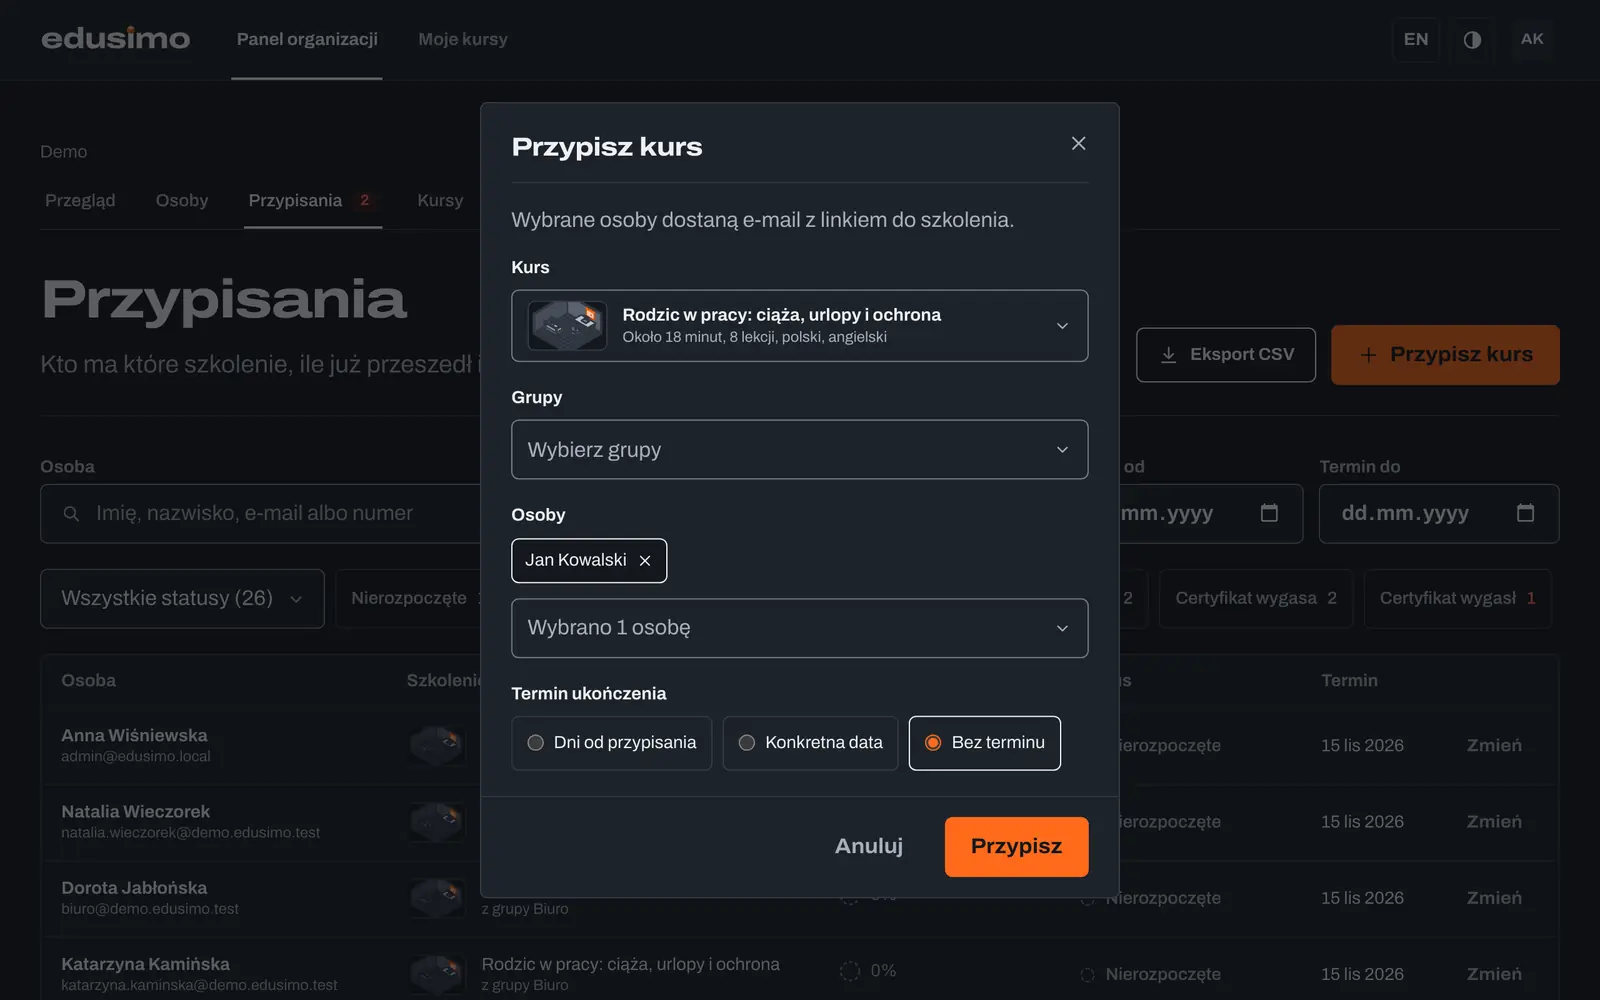This screenshot has width=1600, height=1000.
Task: Filter by Certyfikat wygasa chip
Action: tap(1256, 599)
